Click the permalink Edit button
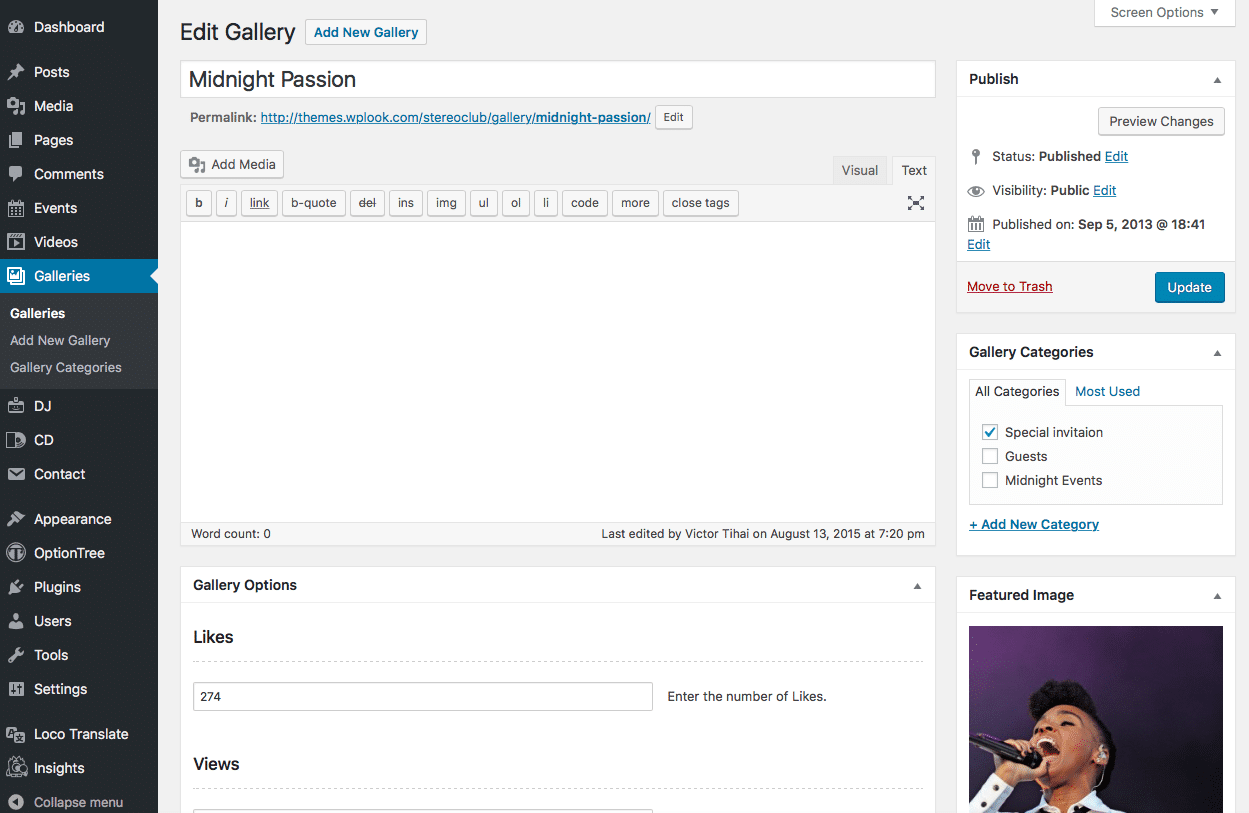 coord(674,117)
